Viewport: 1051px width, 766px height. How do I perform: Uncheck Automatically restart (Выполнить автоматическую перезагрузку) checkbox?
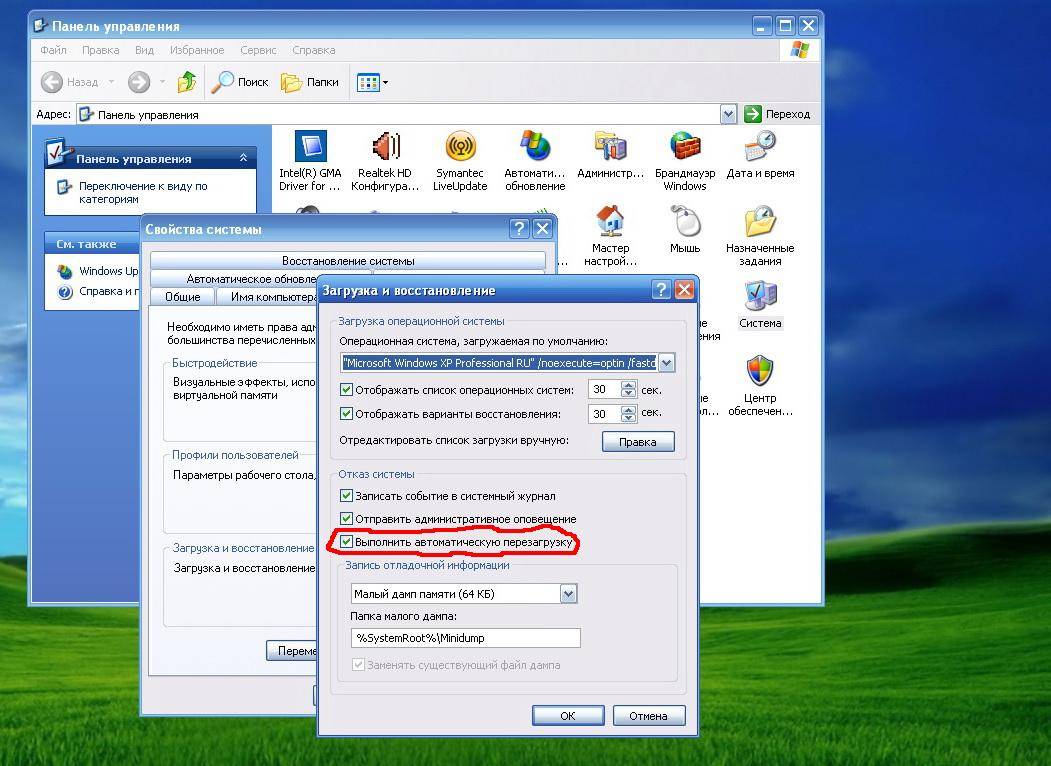click(x=347, y=541)
